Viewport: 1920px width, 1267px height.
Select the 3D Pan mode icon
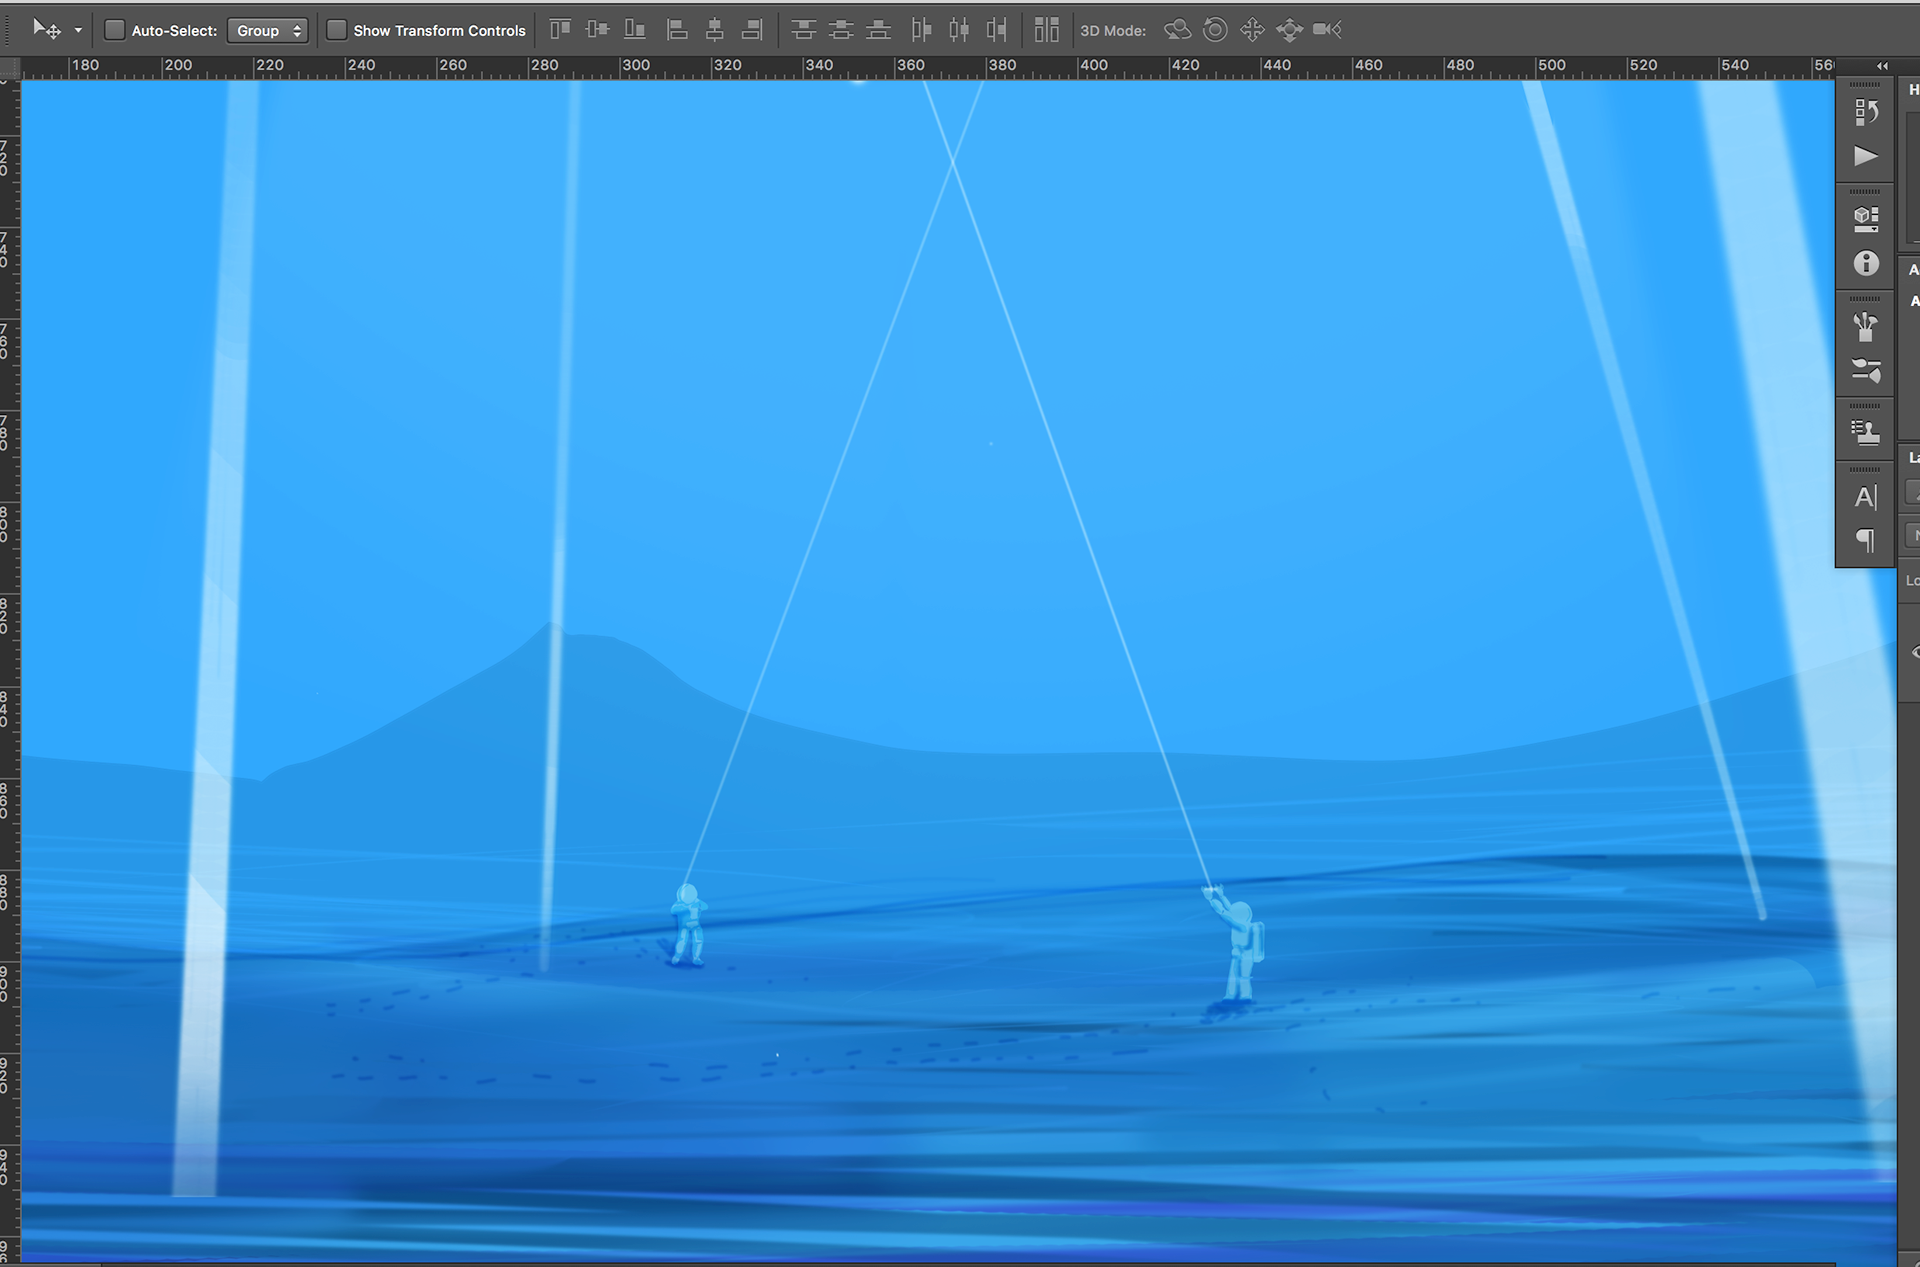(1252, 30)
